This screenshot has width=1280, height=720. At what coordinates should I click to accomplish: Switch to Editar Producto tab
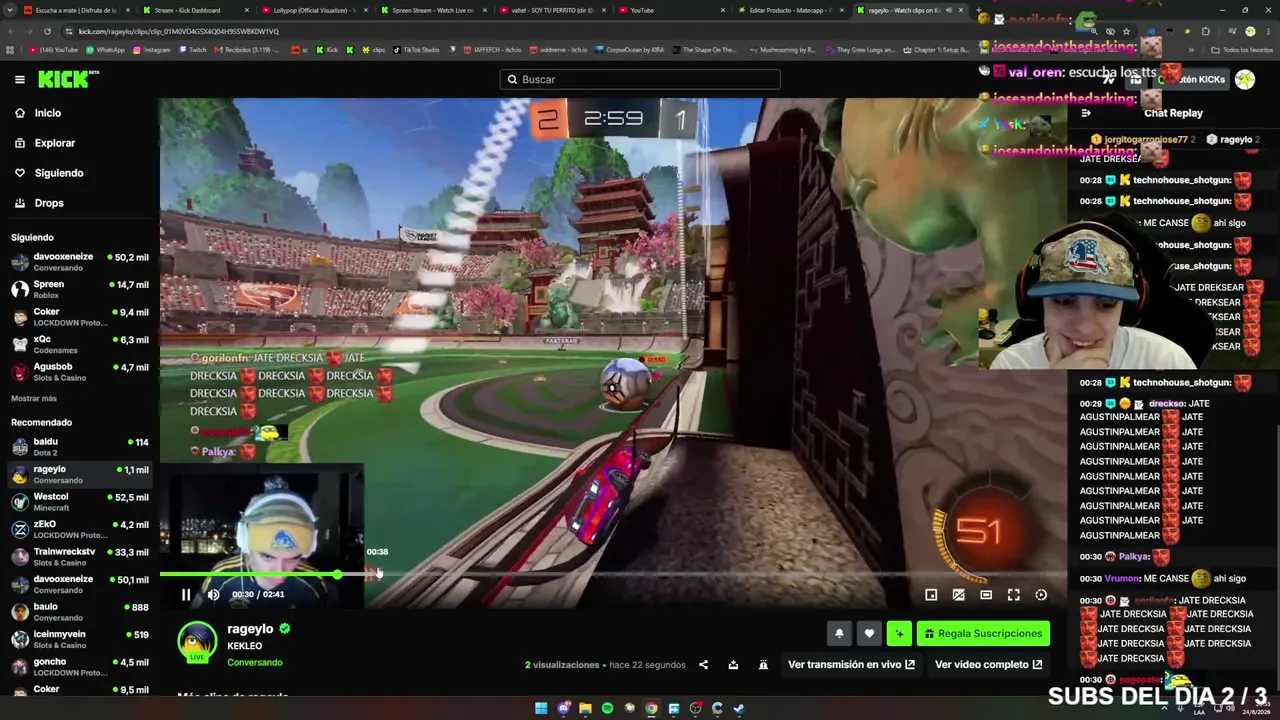(x=790, y=10)
